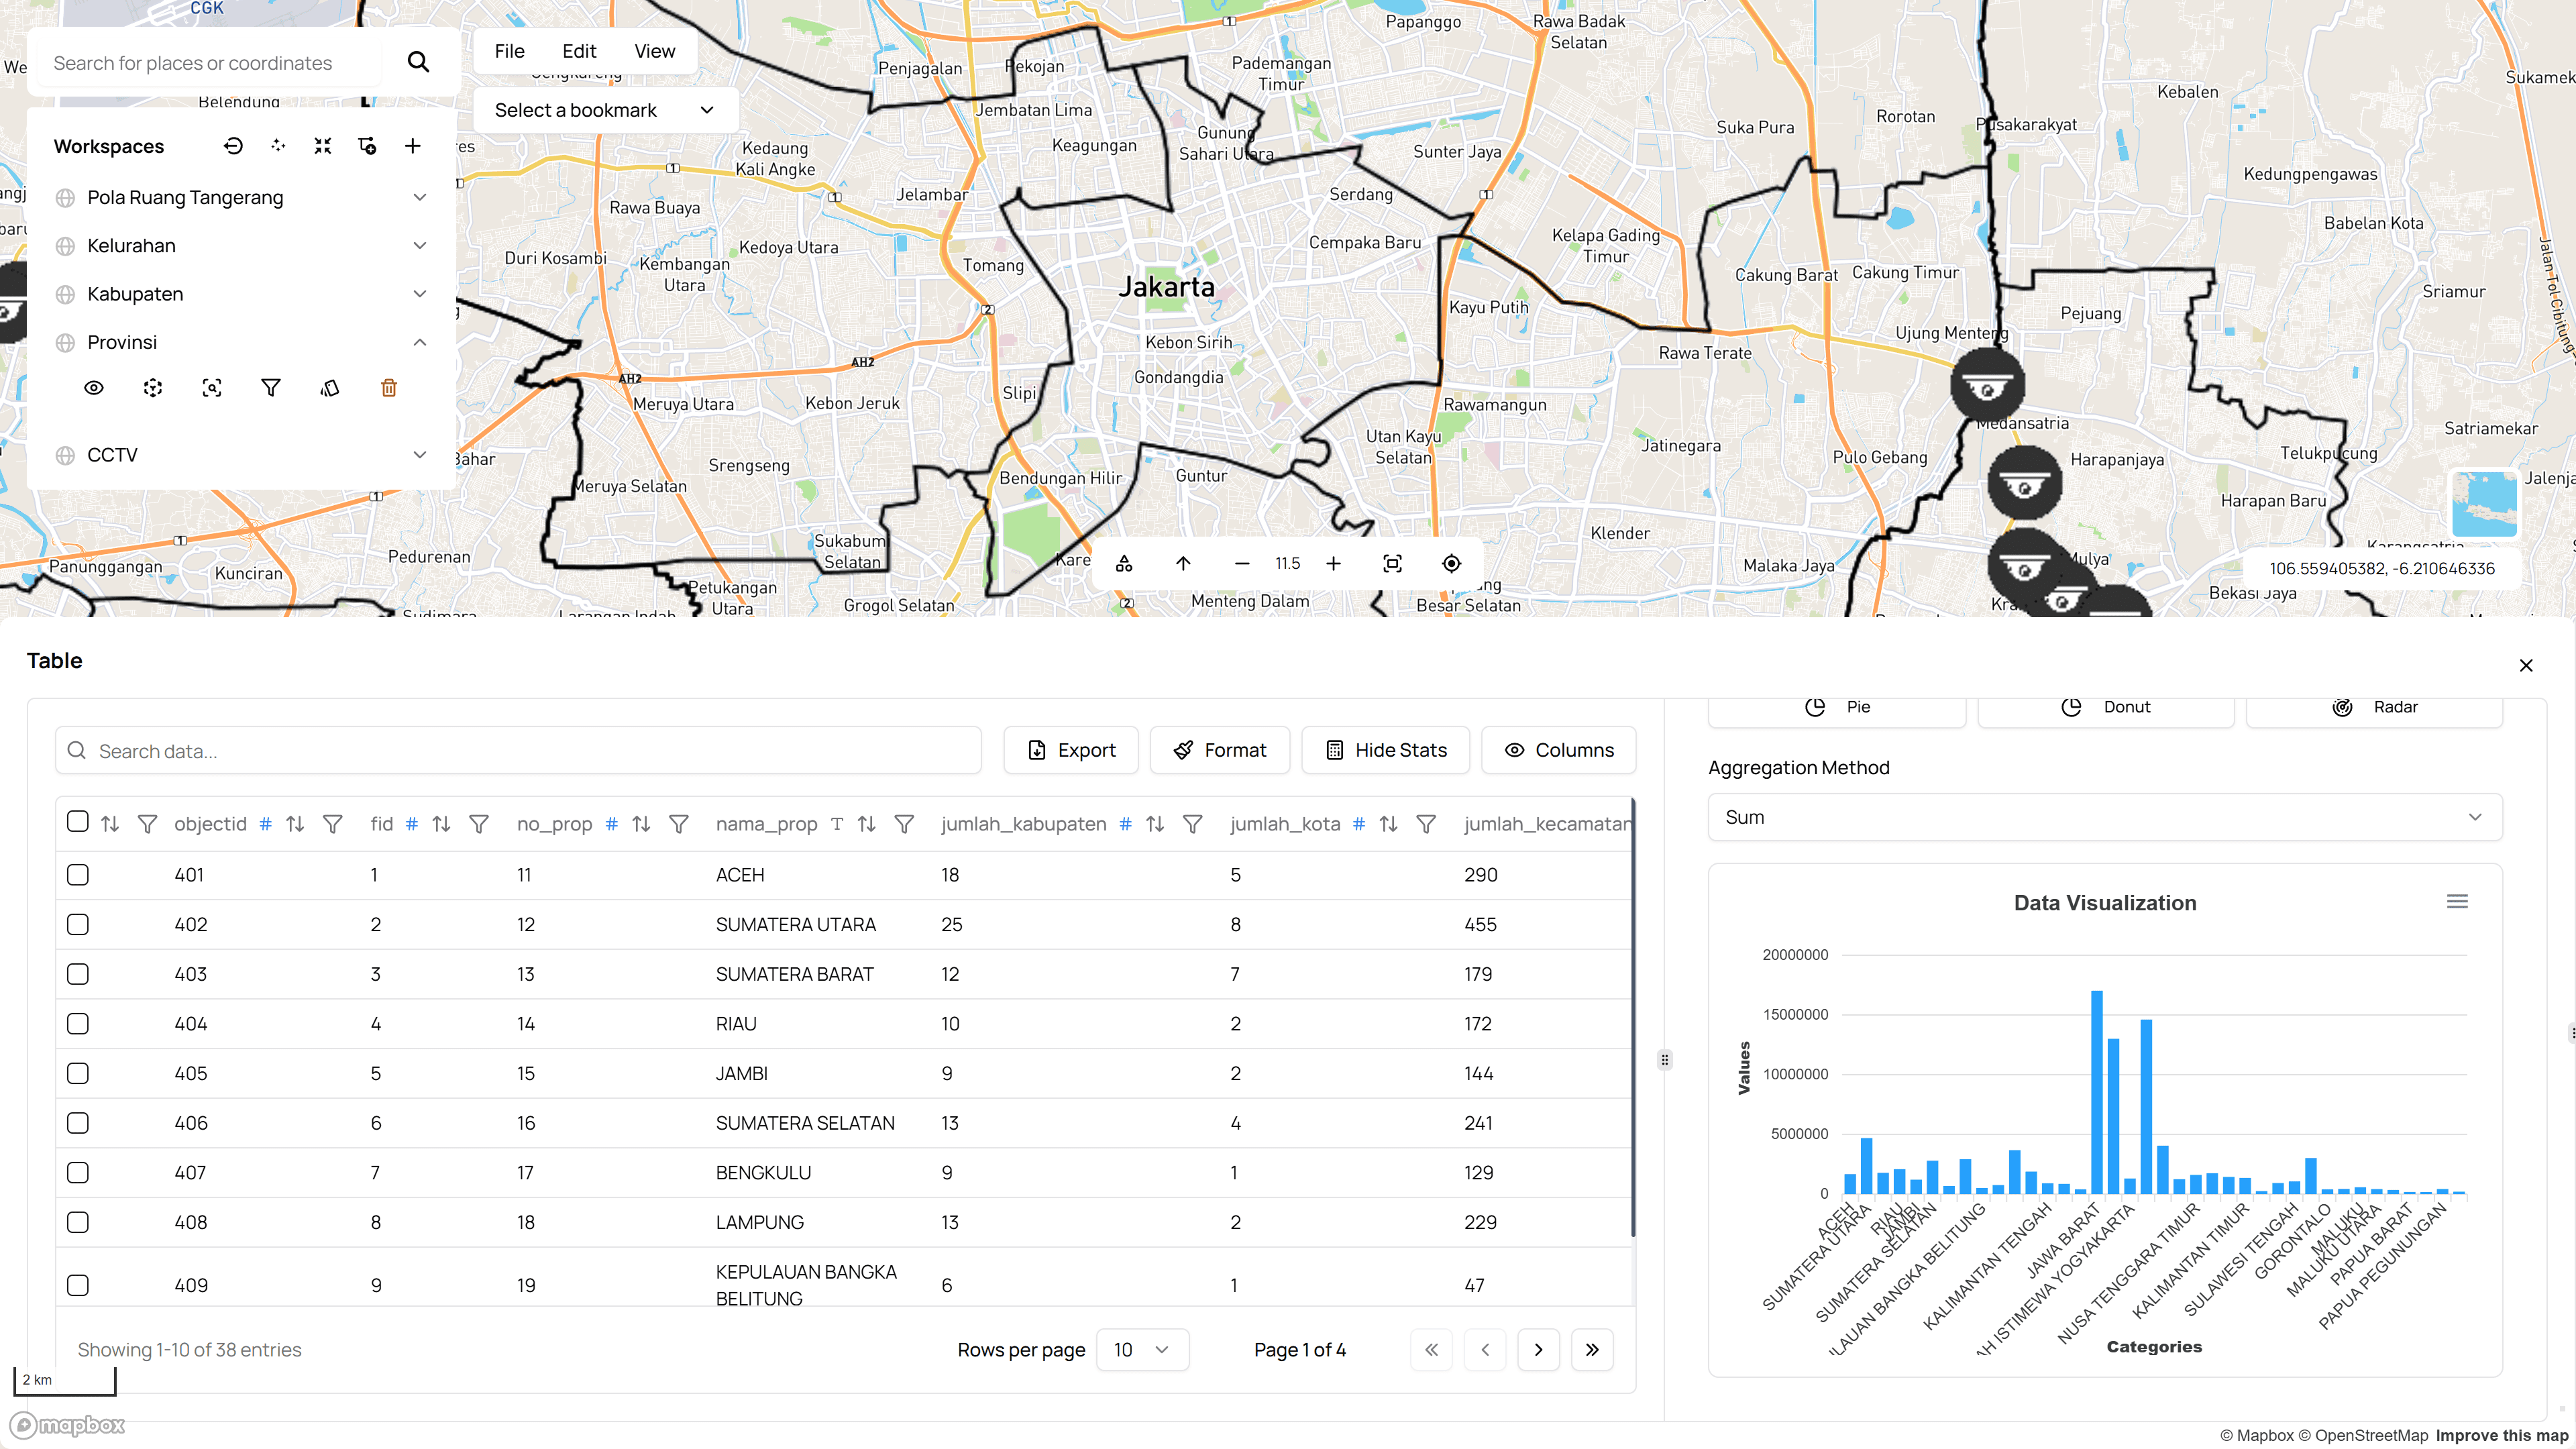Viewport: 2576px width, 1449px height.
Task: Click the fit-to-screen icon on map toolbar
Action: (x=1393, y=563)
